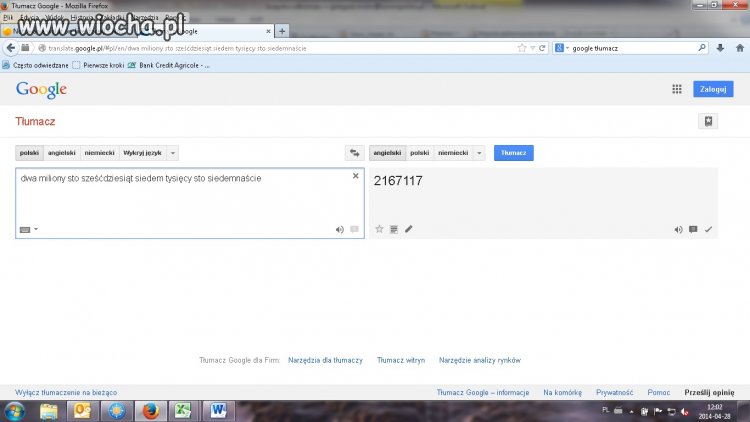
Task: Switch to Firefox in taskbar
Action: point(150,411)
